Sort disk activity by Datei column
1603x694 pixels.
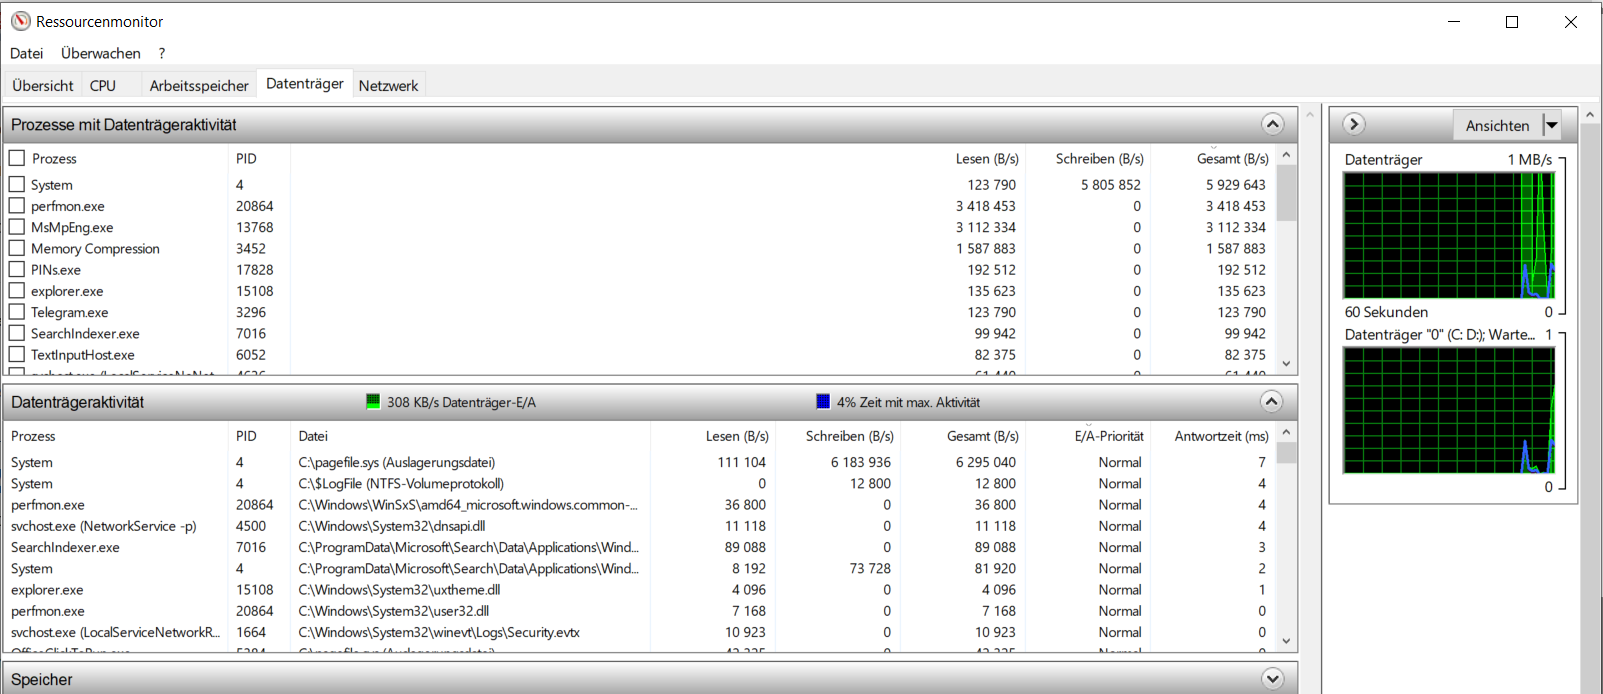pos(313,436)
